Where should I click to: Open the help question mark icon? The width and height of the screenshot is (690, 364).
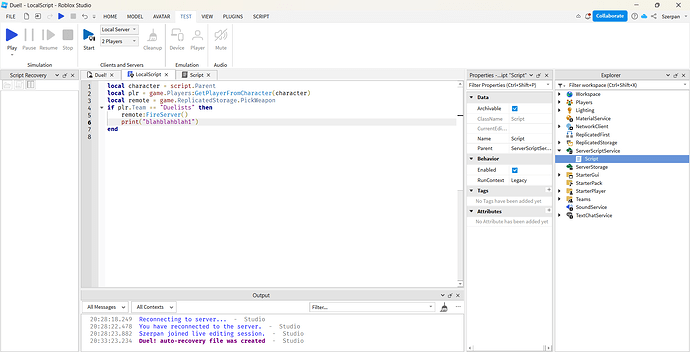click(635, 16)
